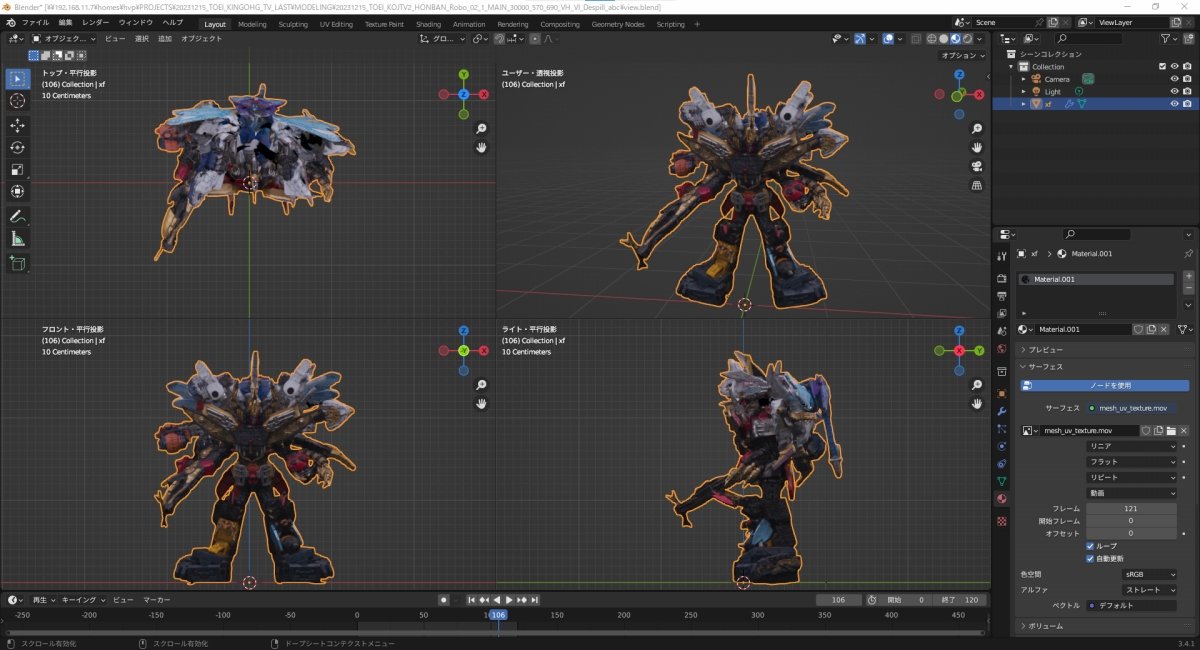Switch to the Sculpting workspace tab
Screen dimensions: 1200x650
[x=293, y=24]
